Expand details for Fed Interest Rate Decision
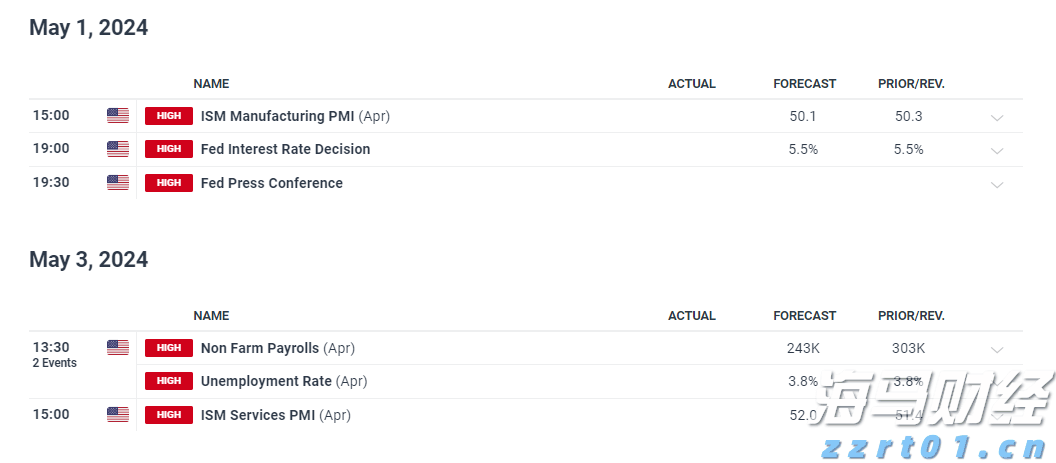The width and height of the screenshot is (1056, 463). 996,150
